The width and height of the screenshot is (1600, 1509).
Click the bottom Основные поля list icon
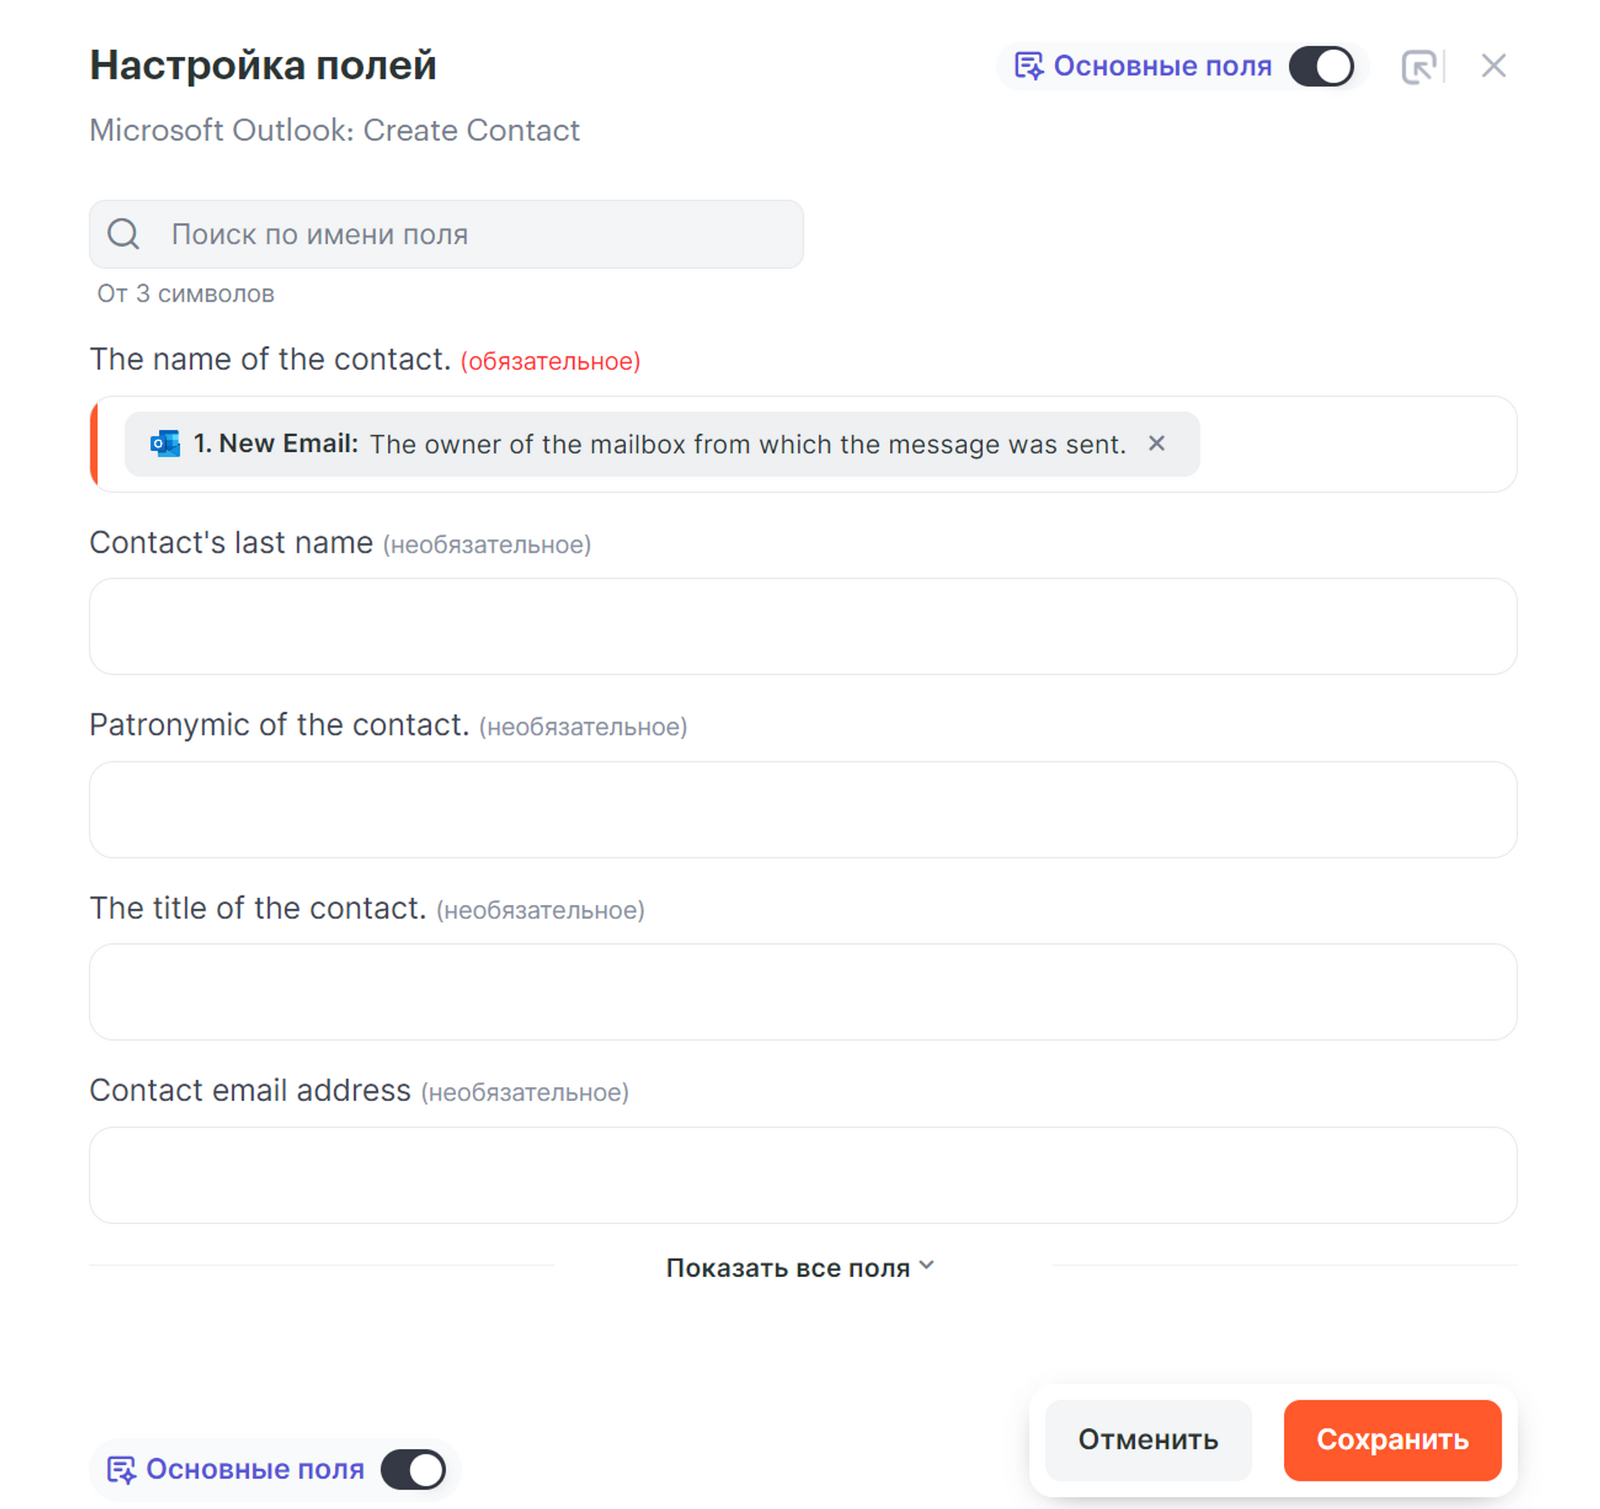pos(121,1469)
